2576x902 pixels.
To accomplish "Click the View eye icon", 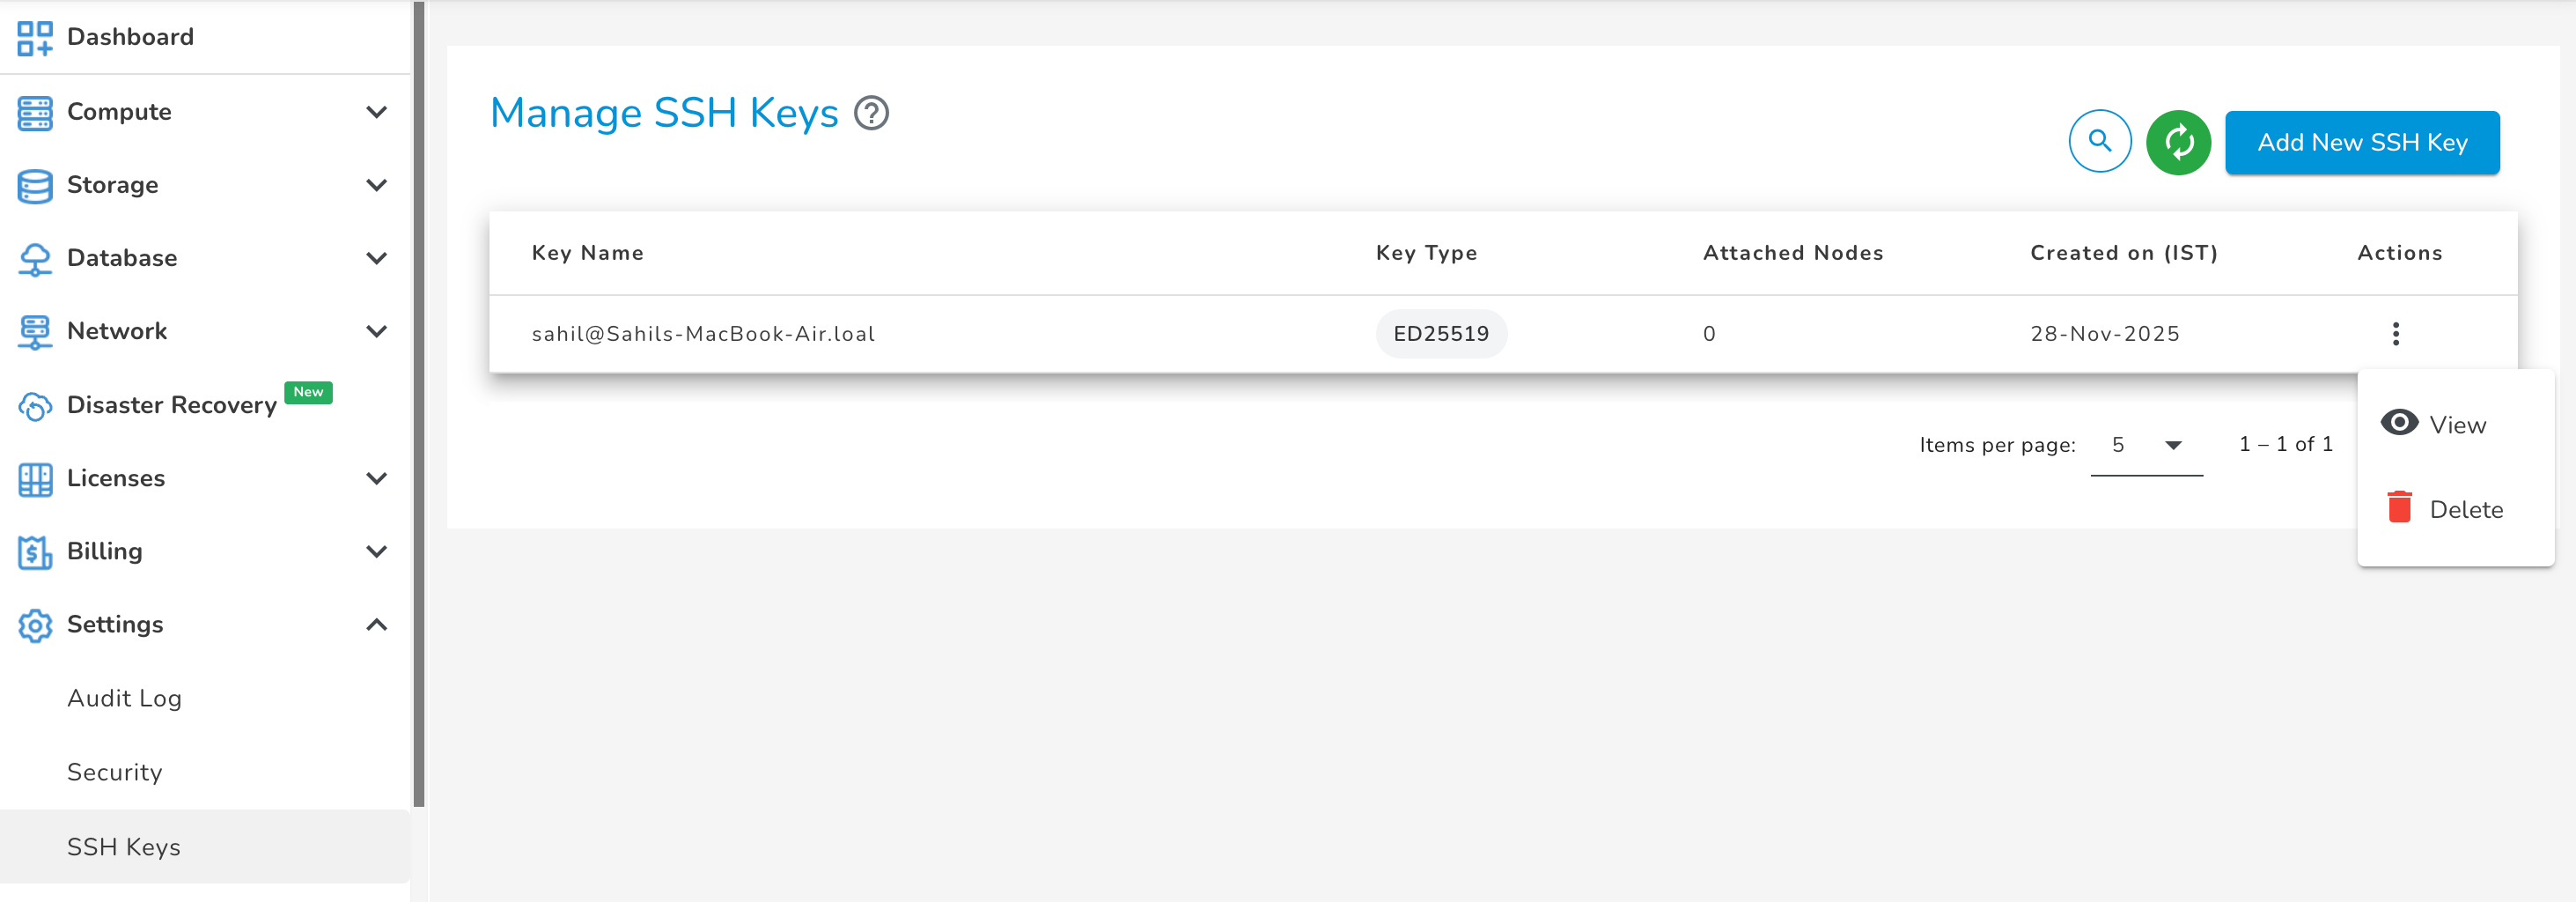I will point(2399,423).
